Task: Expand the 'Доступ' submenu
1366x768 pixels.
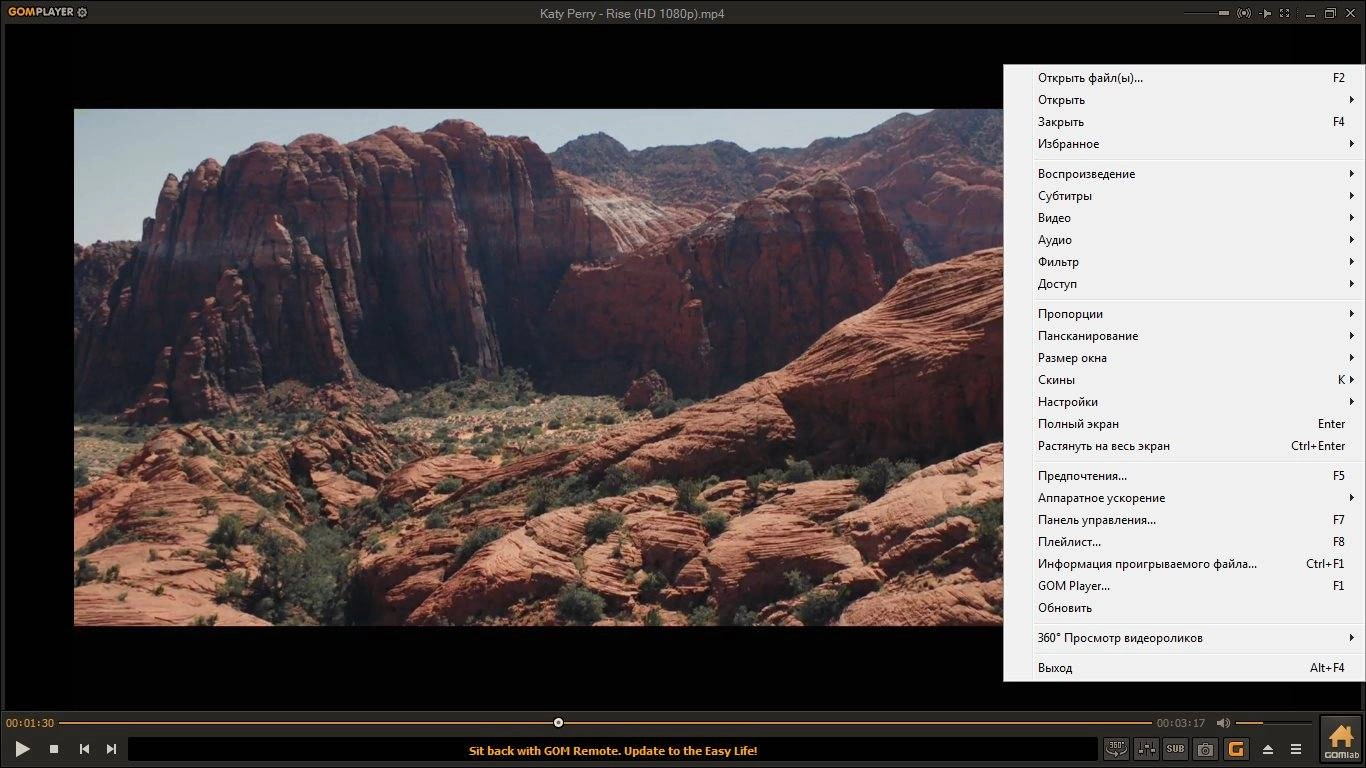Action: click(x=1185, y=283)
